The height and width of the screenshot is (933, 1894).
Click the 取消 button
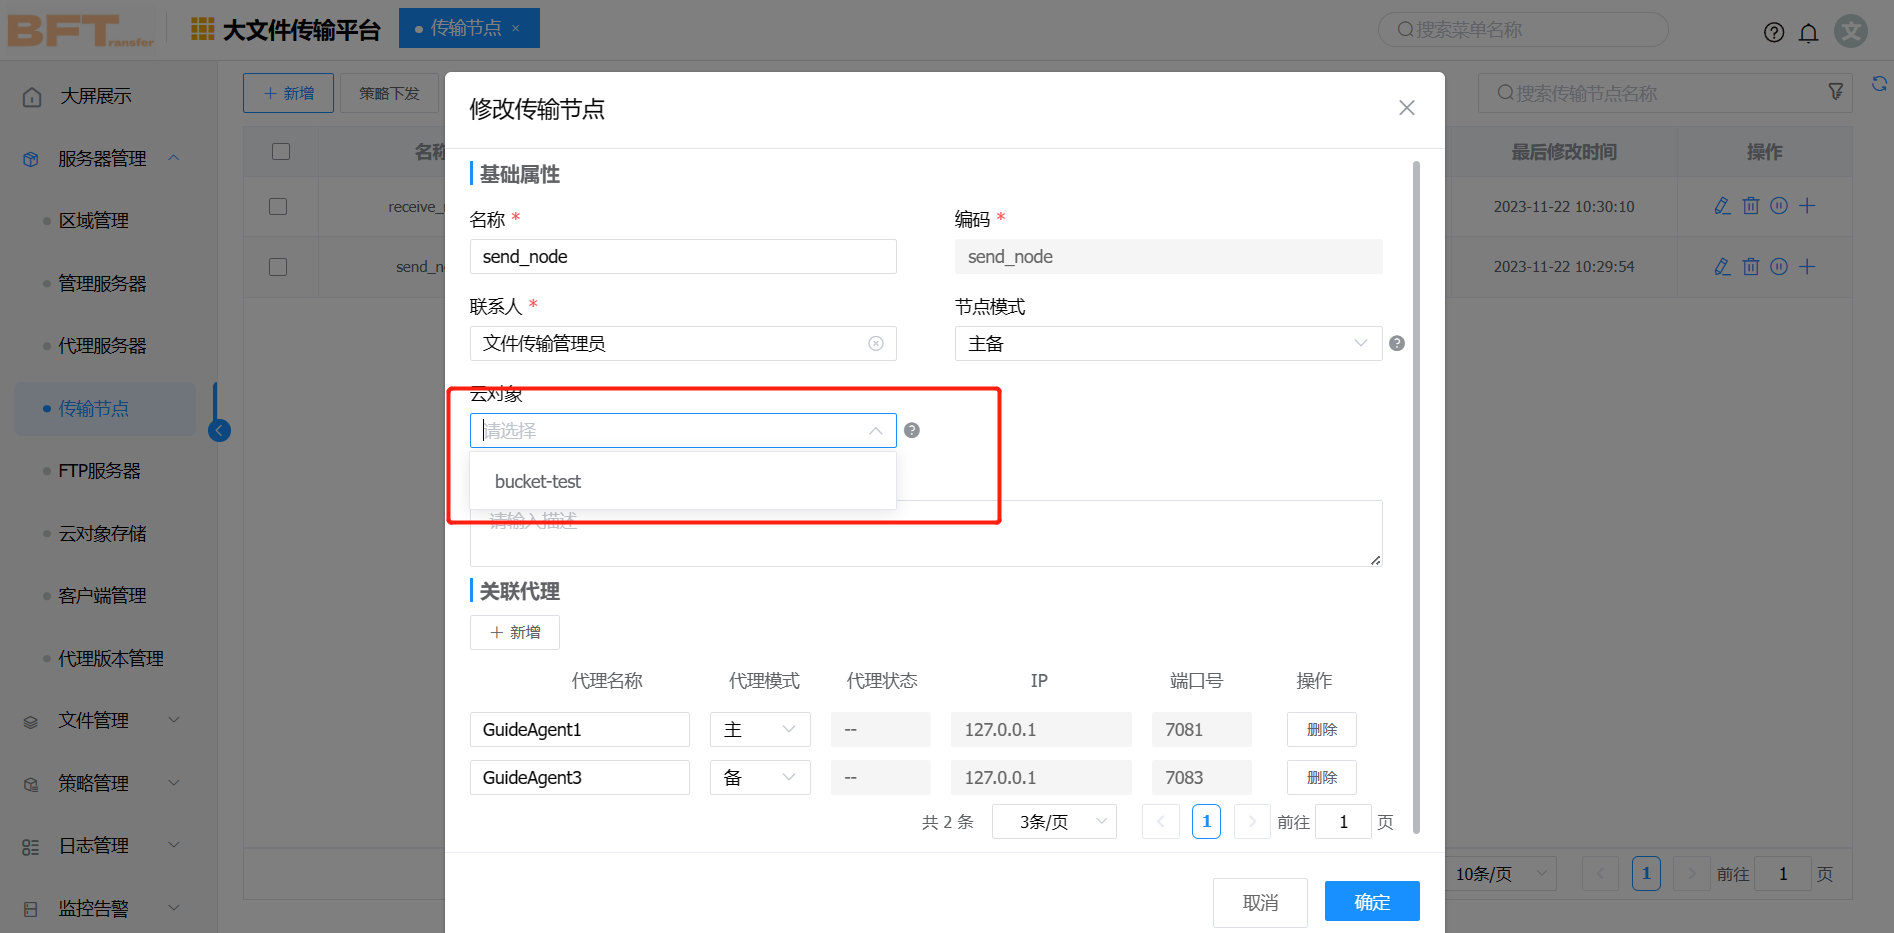point(1260,902)
